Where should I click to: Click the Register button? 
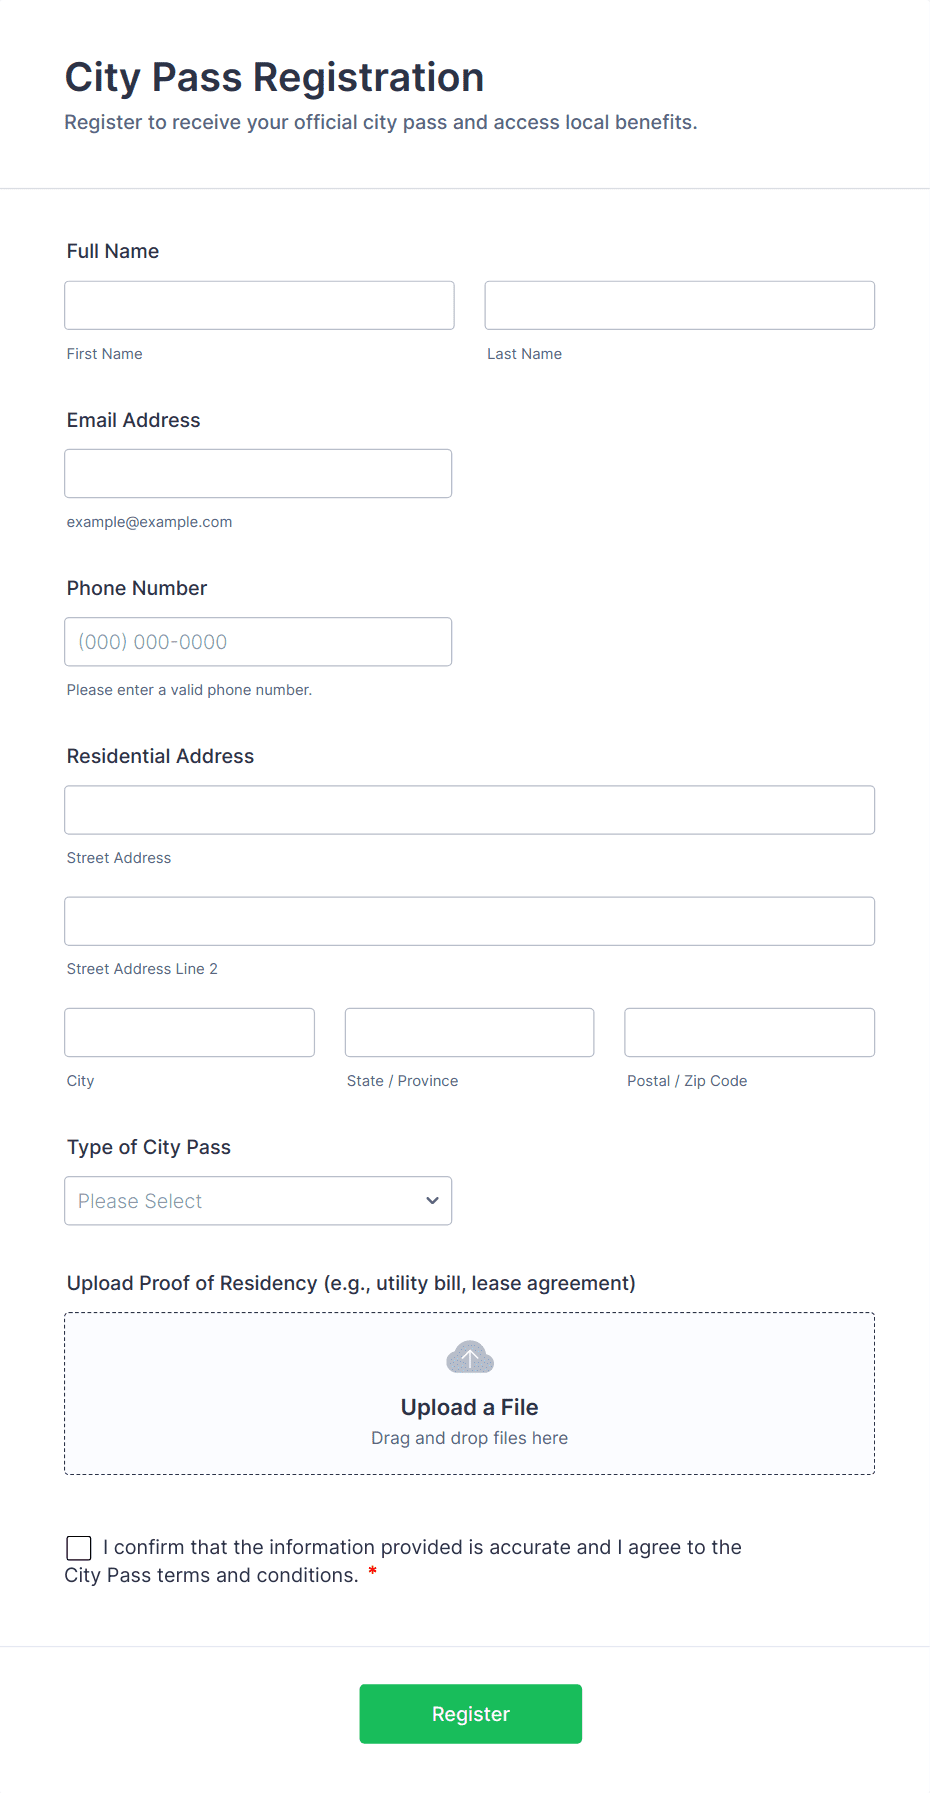tap(470, 1713)
